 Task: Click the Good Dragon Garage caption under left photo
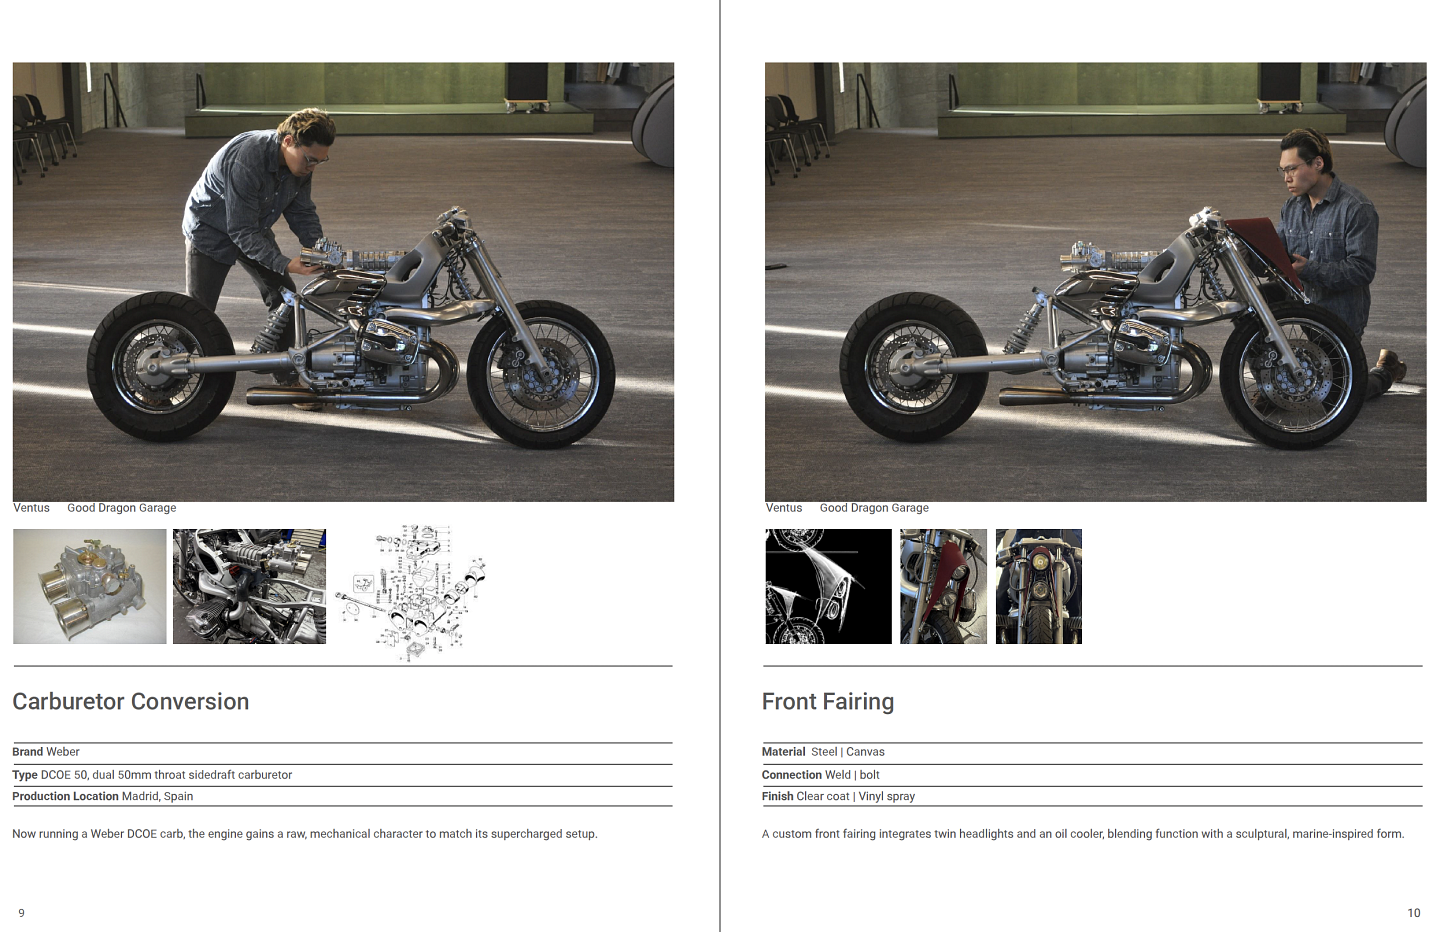(x=122, y=508)
